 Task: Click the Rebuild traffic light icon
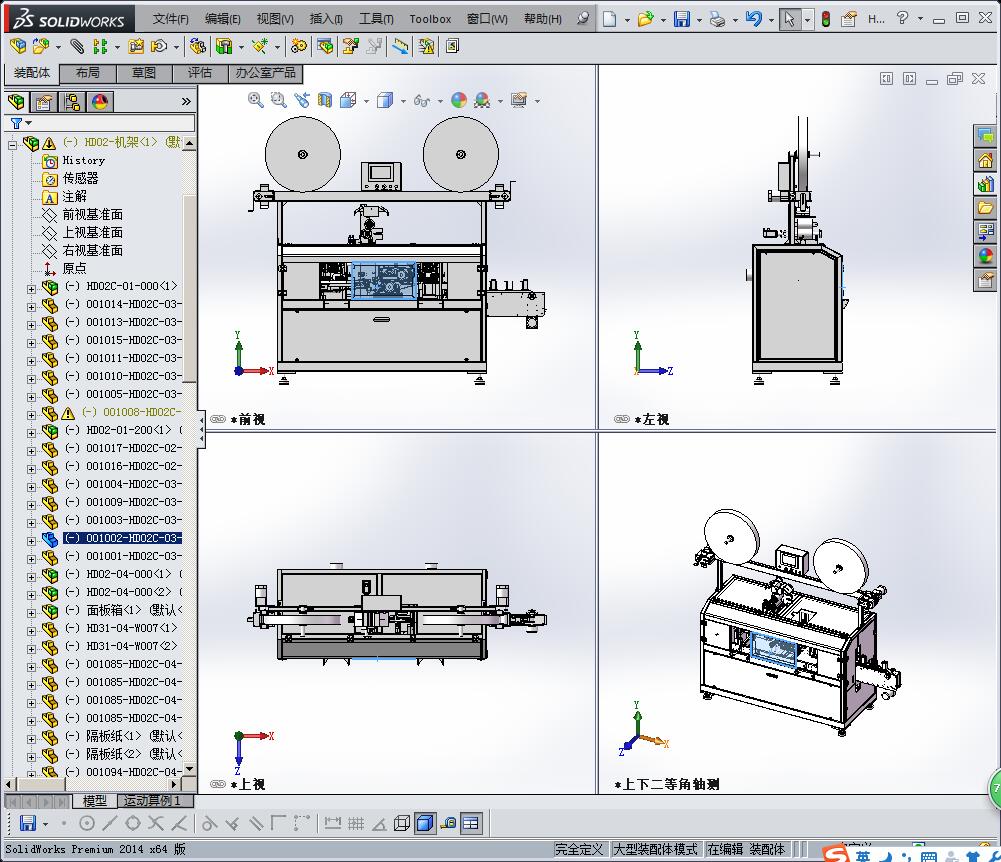[825, 19]
